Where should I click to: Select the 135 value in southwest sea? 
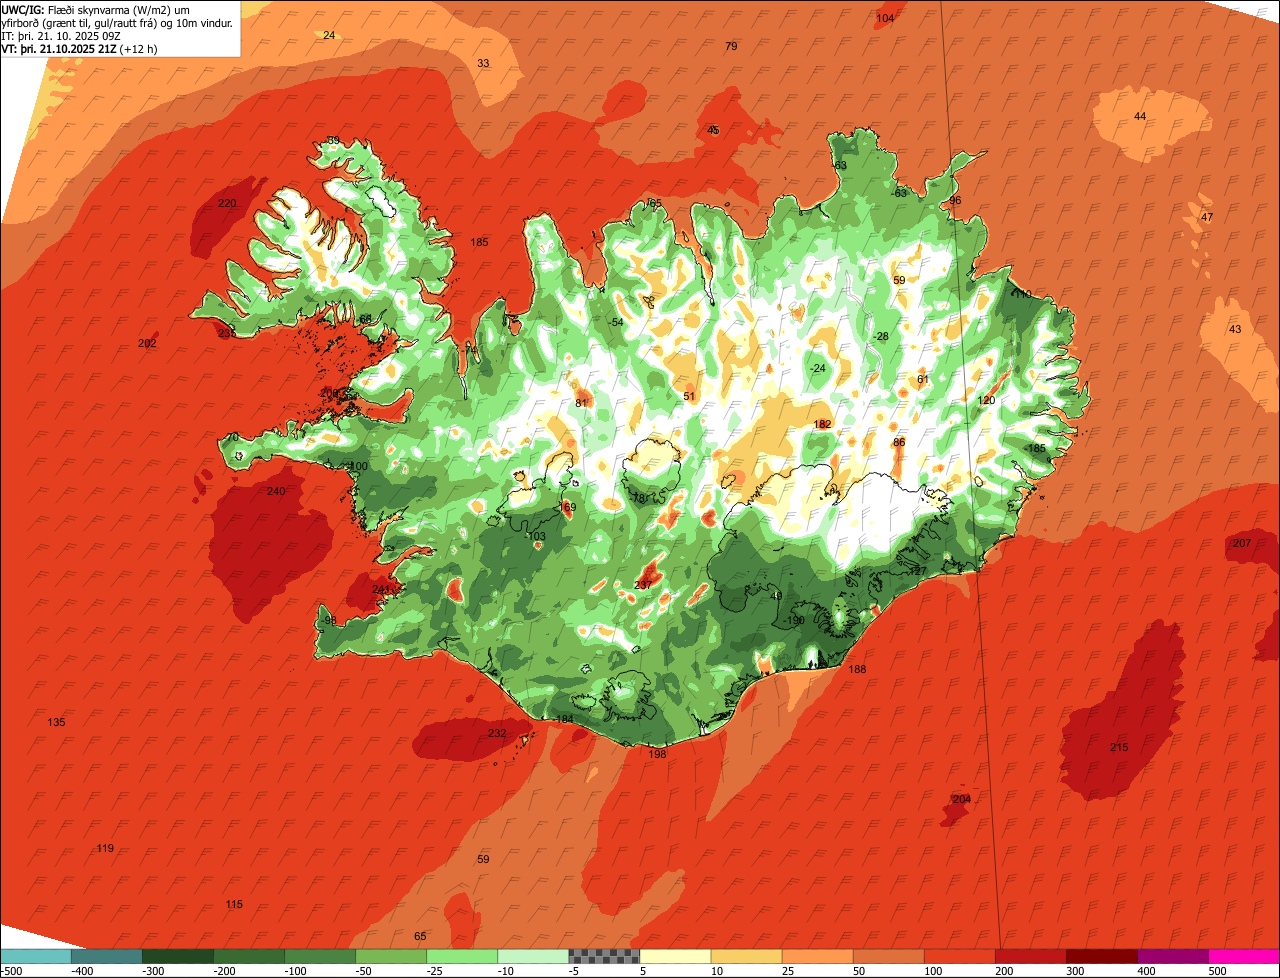pos(56,722)
